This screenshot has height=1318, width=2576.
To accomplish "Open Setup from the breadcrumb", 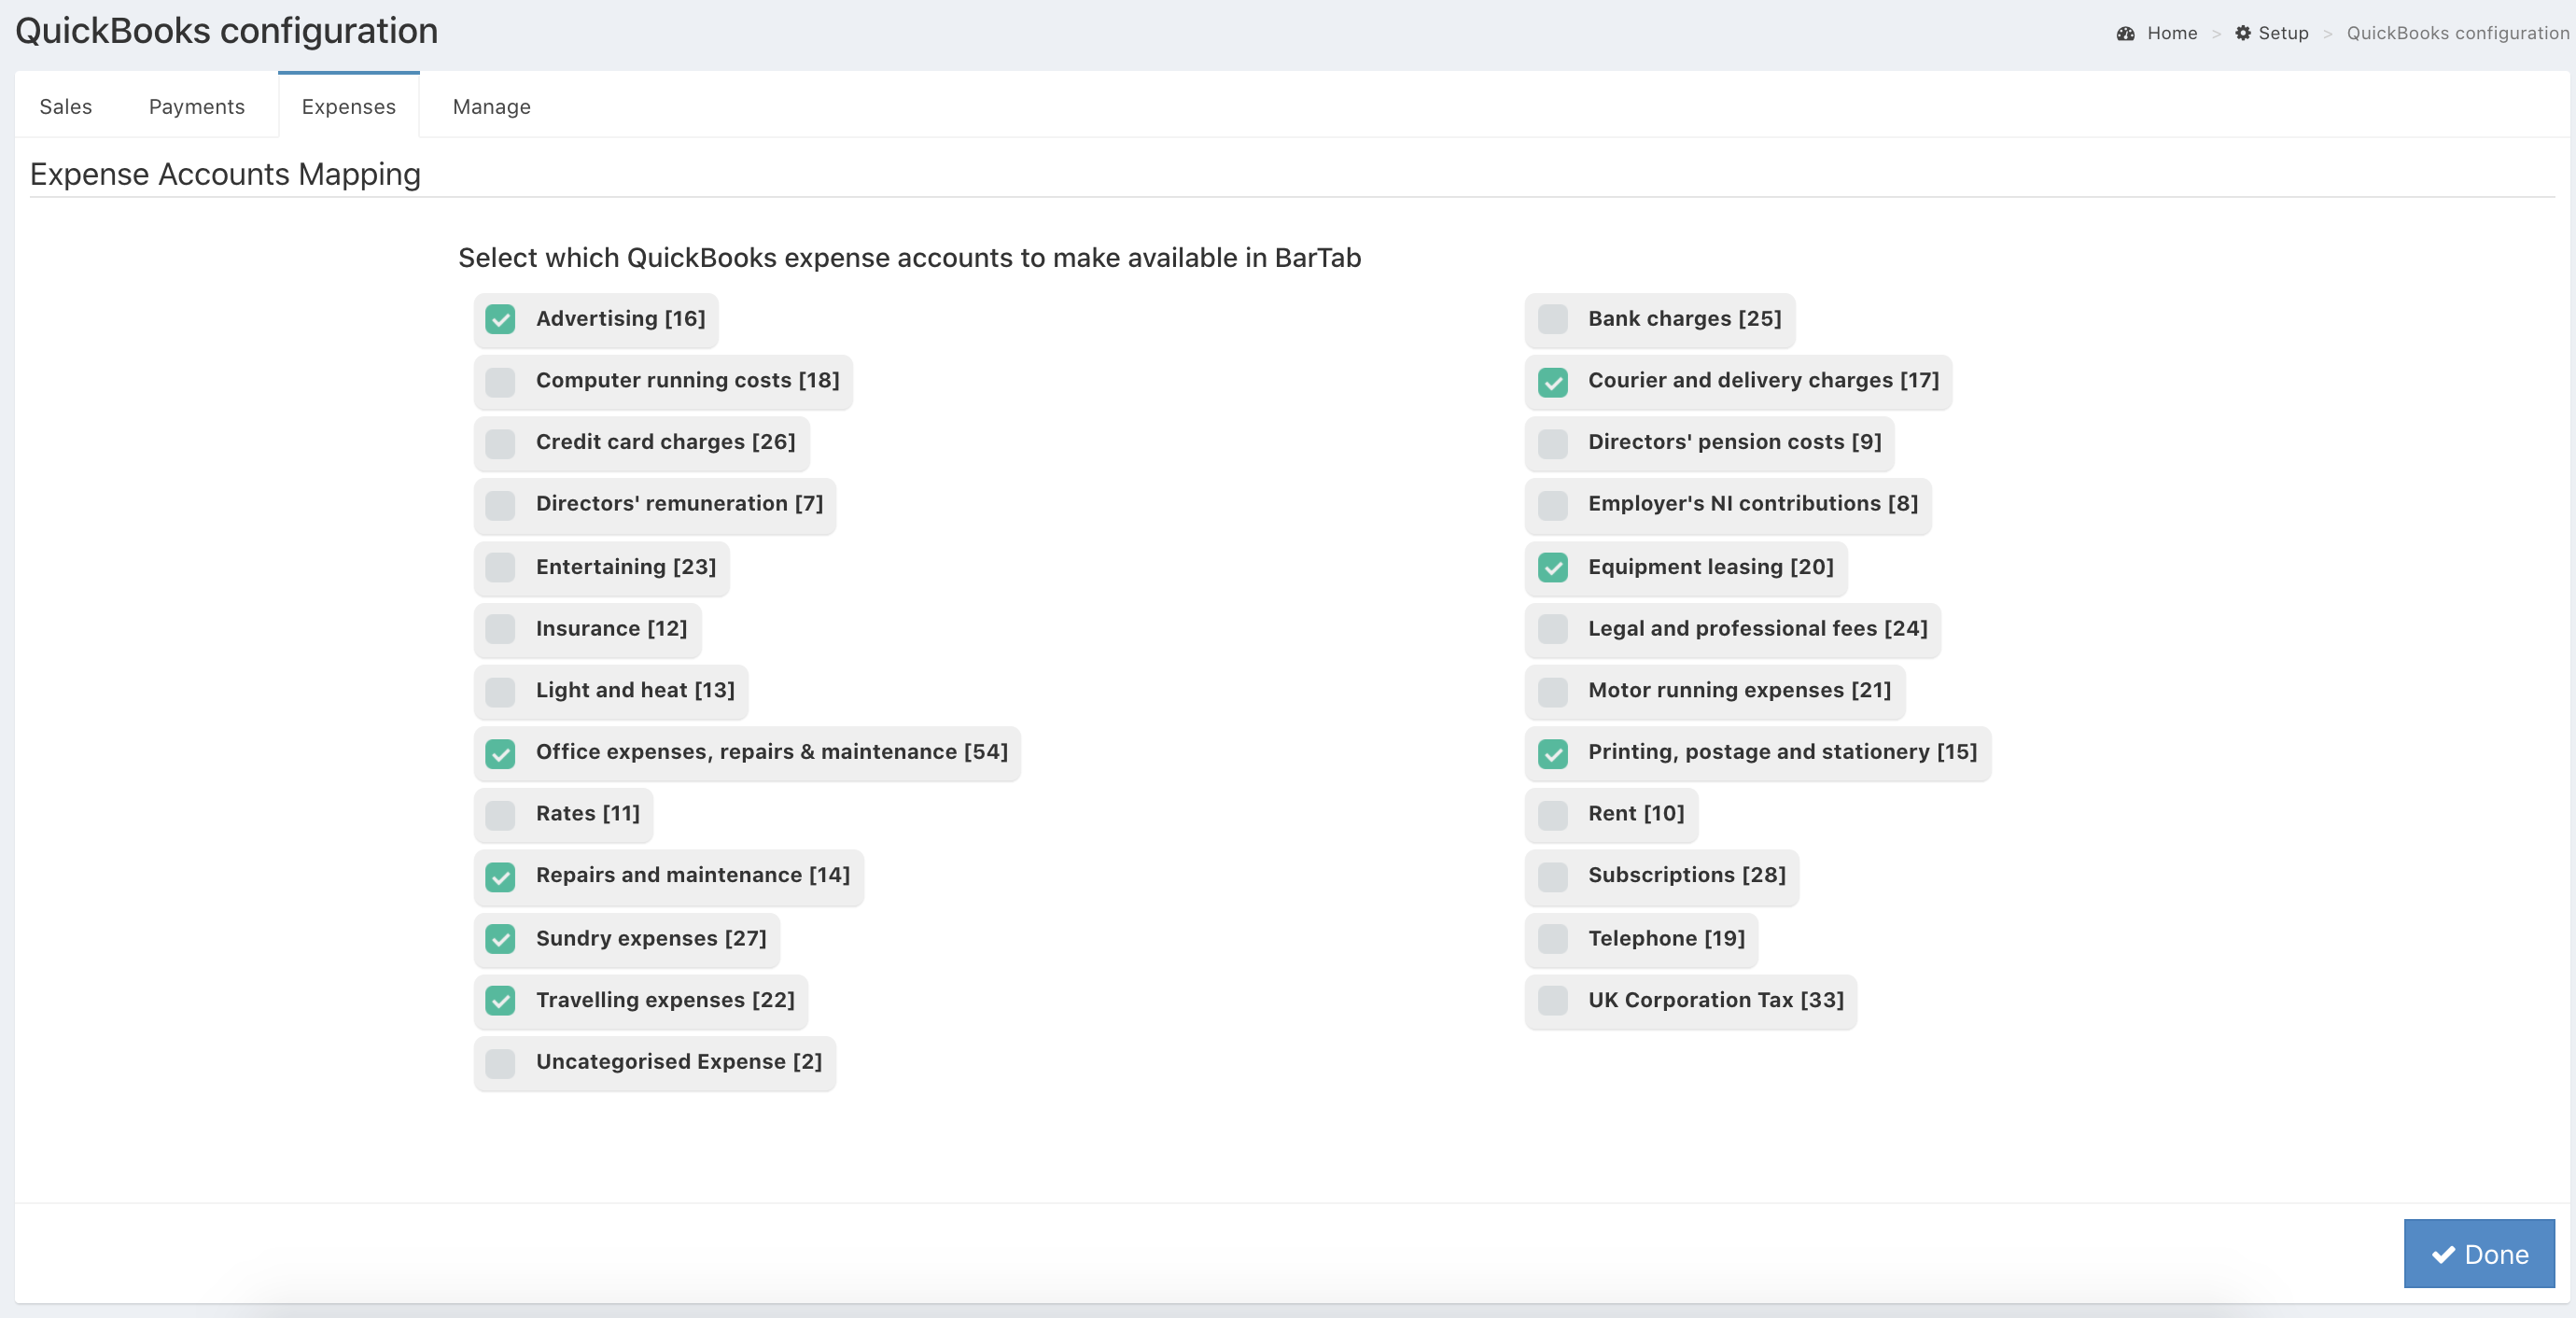I will point(2283,33).
